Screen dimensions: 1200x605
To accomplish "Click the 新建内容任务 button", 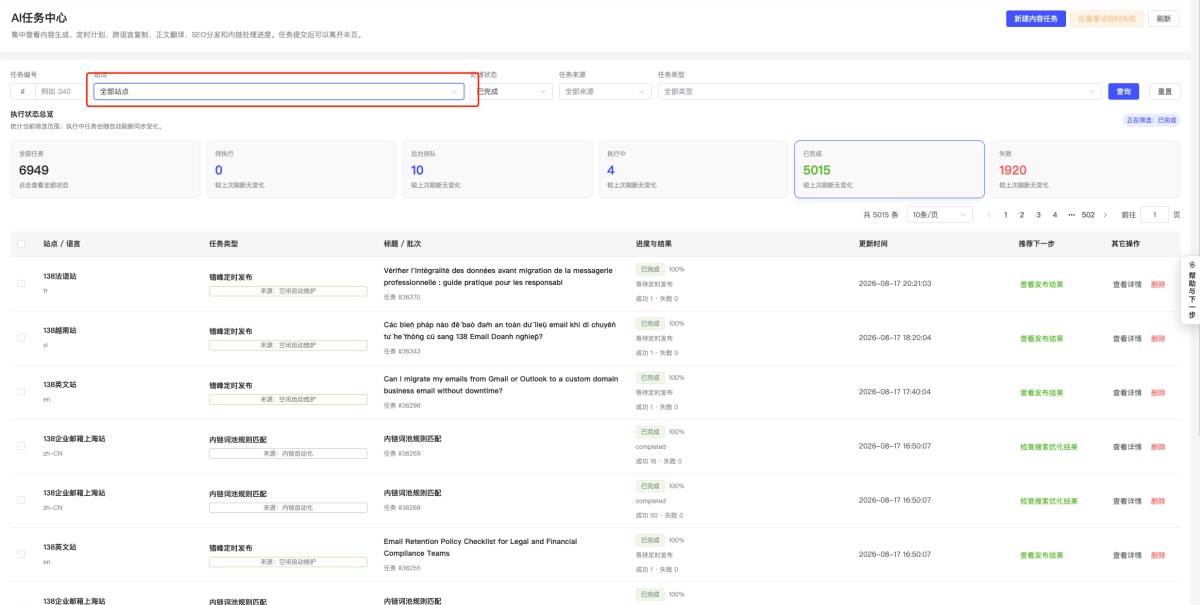I will tap(1036, 19).
